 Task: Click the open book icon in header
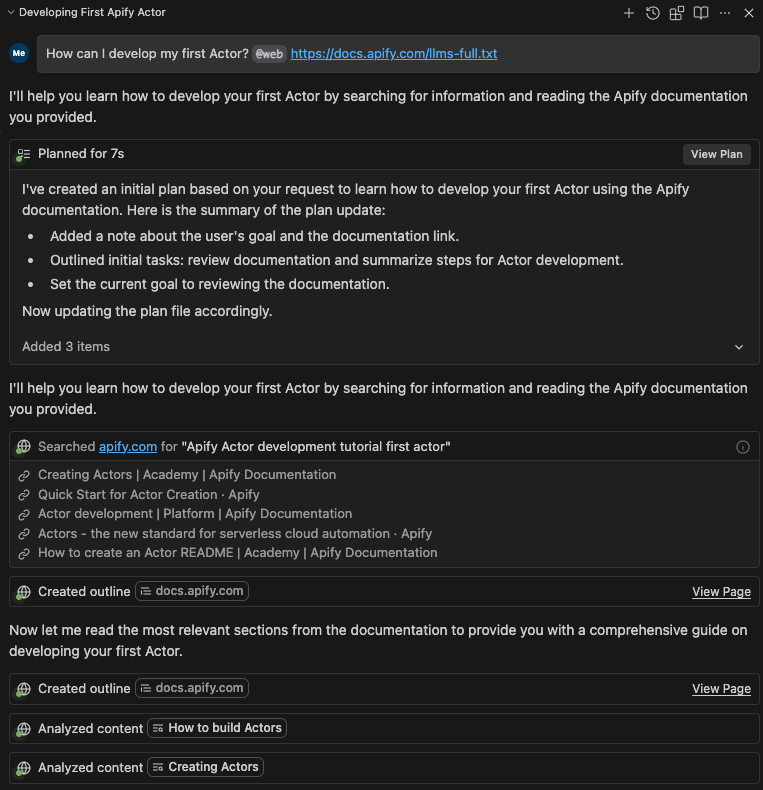click(x=701, y=13)
